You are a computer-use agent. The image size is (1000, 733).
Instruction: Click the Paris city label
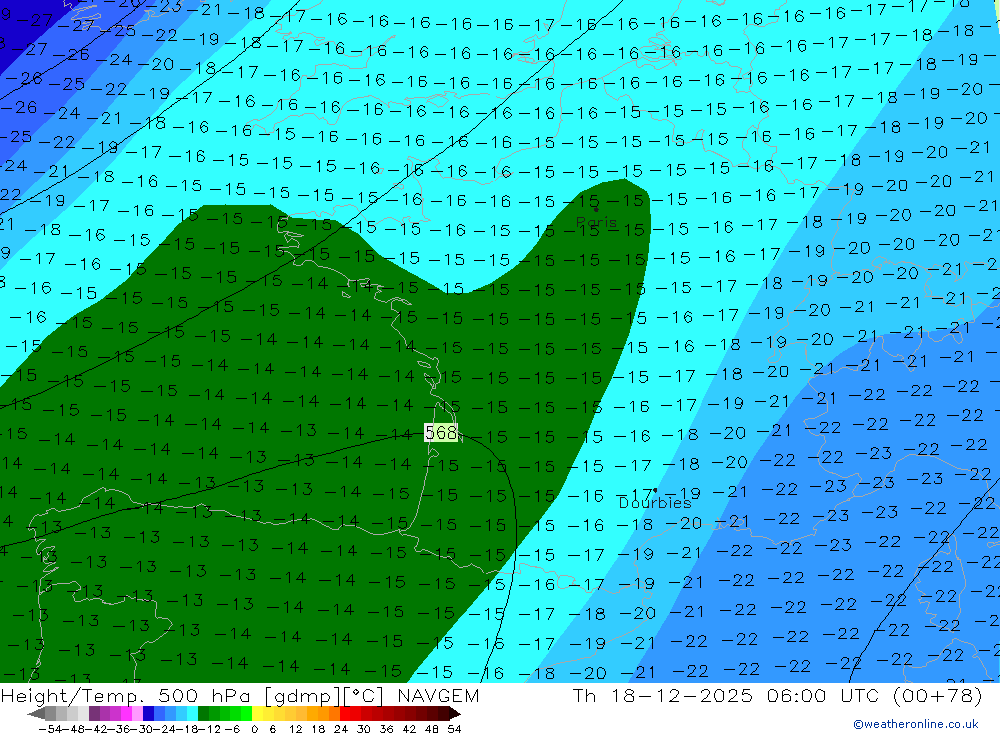tap(597, 223)
